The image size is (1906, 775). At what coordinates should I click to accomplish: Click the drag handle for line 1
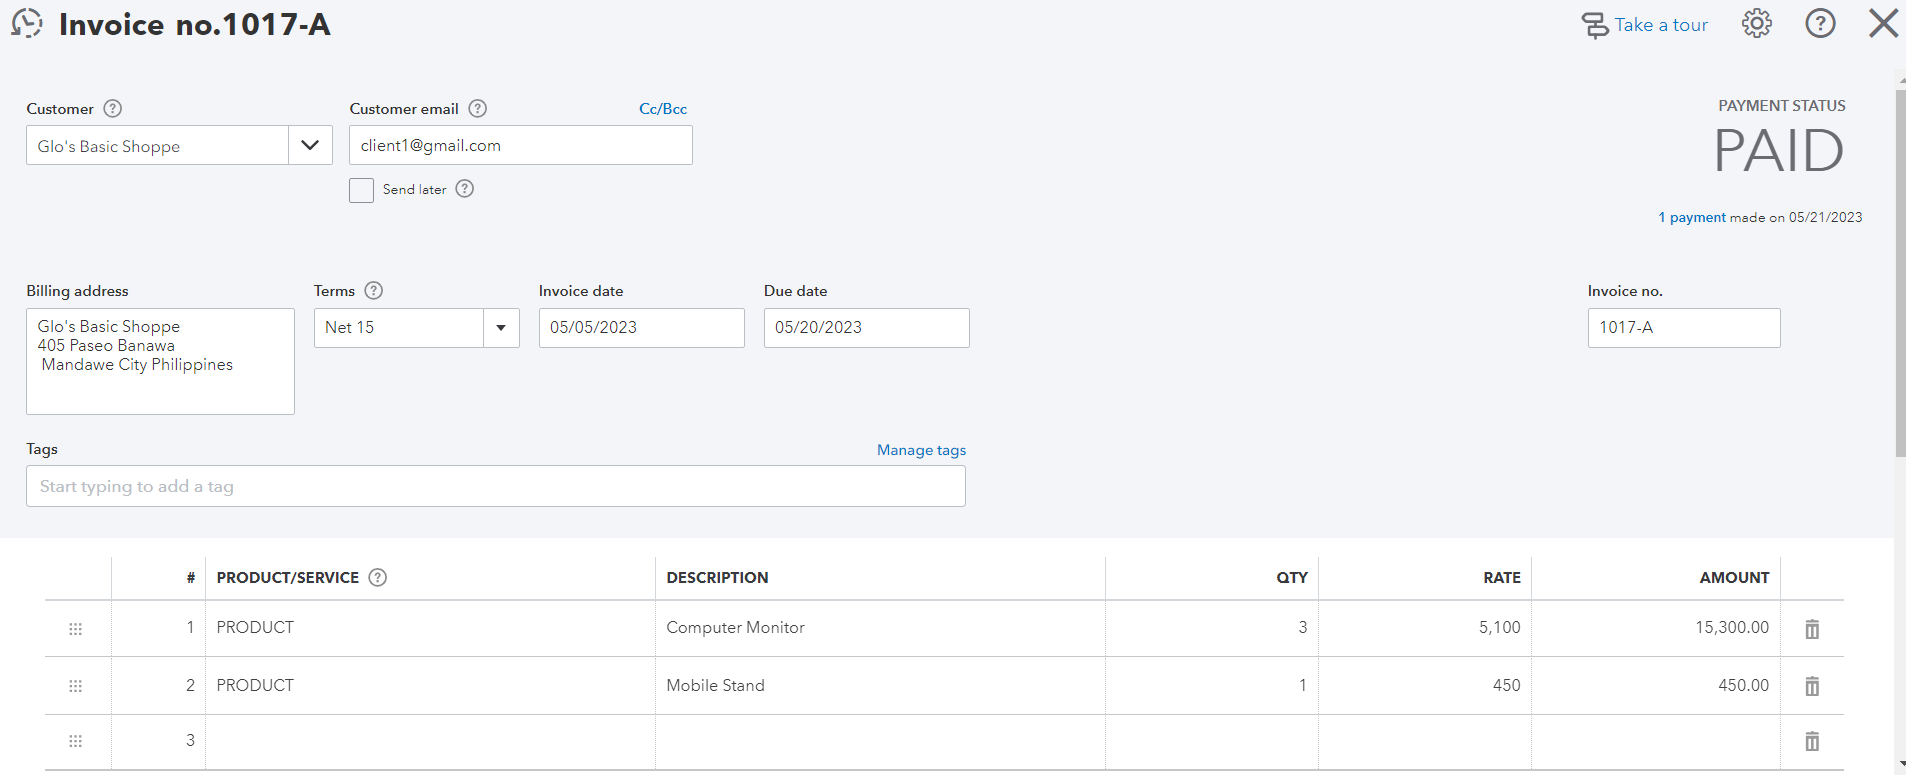coord(75,629)
